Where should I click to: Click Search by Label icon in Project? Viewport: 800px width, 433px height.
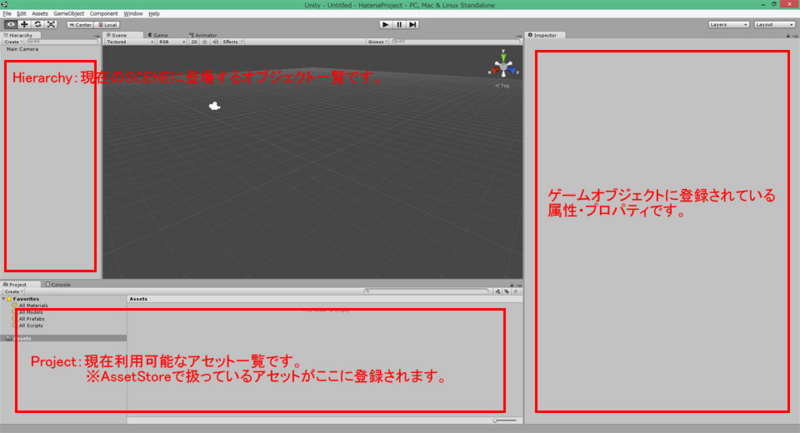point(507,292)
